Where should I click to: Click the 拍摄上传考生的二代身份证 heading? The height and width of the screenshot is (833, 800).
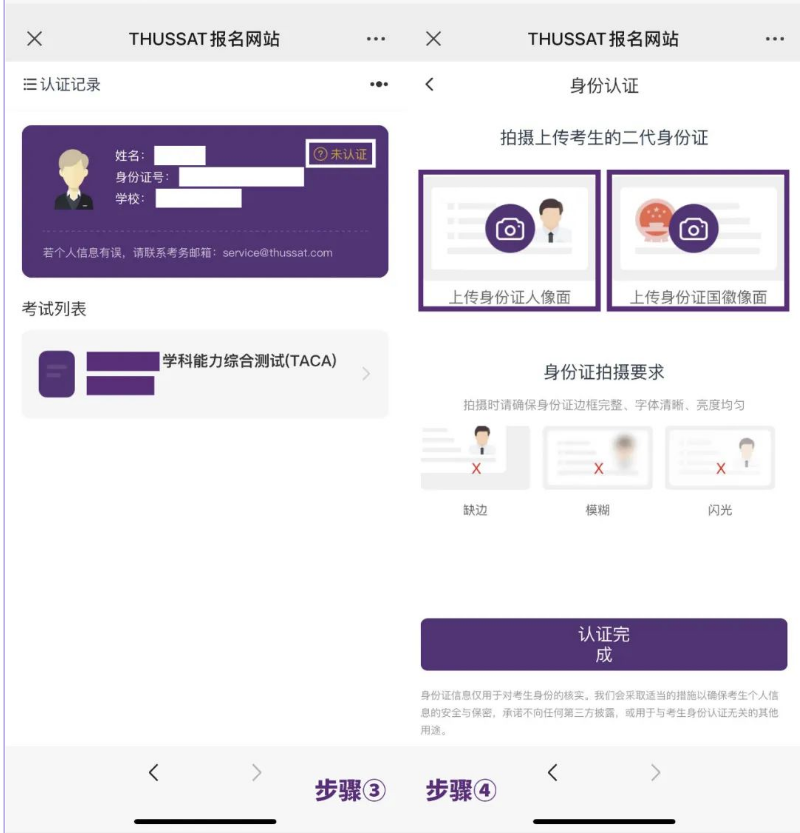tap(604, 138)
